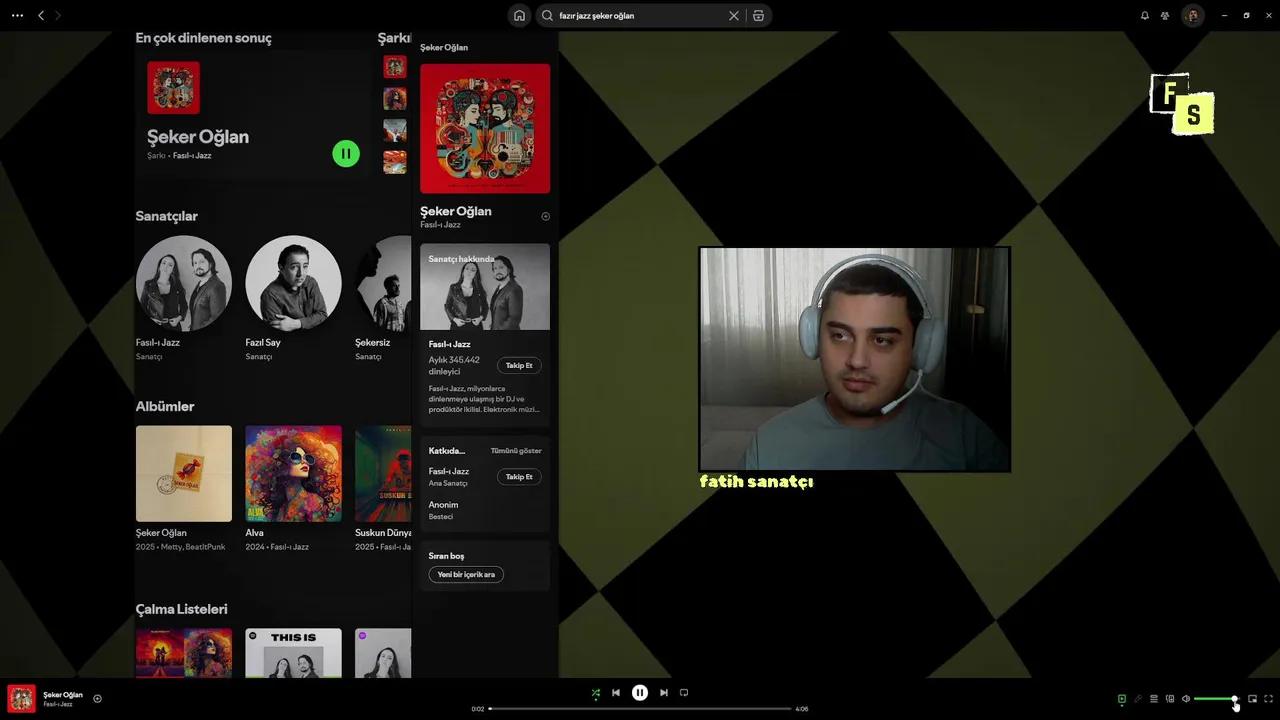The height and width of the screenshot is (720, 1280).
Task: Go forward with the right arrow
Action: [57, 16]
